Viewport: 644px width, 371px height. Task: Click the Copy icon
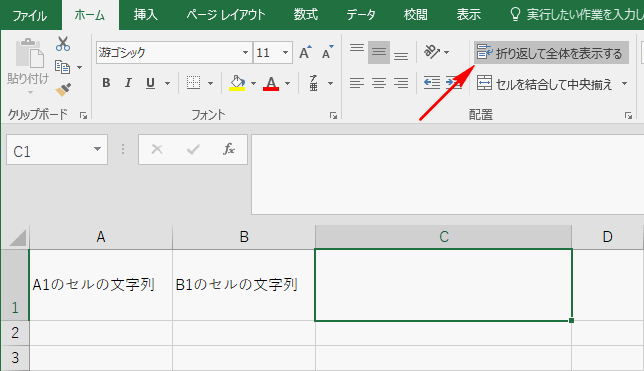pyautogui.click(x=63, y=67)
